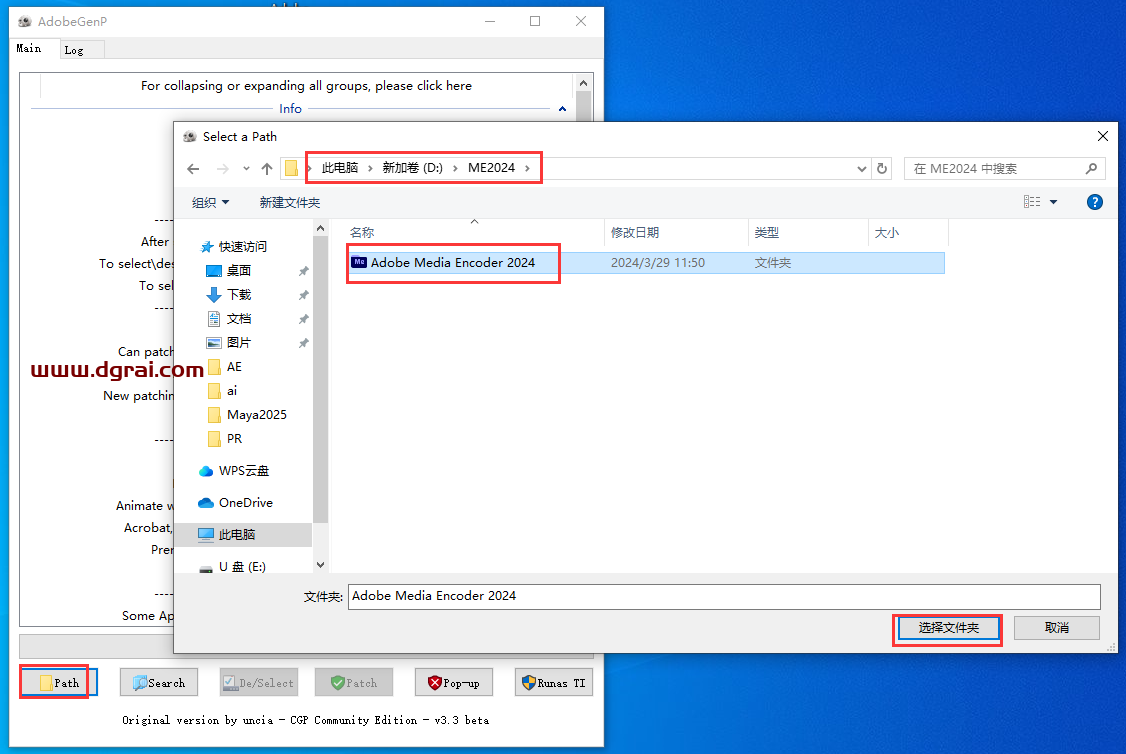Click the Pop-up button in AdobeGenP
Screen dimensions: 1126x754
[454, 682]
